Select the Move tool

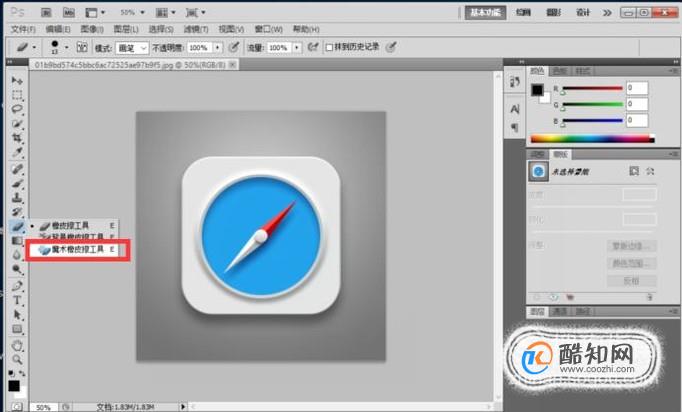17,80
